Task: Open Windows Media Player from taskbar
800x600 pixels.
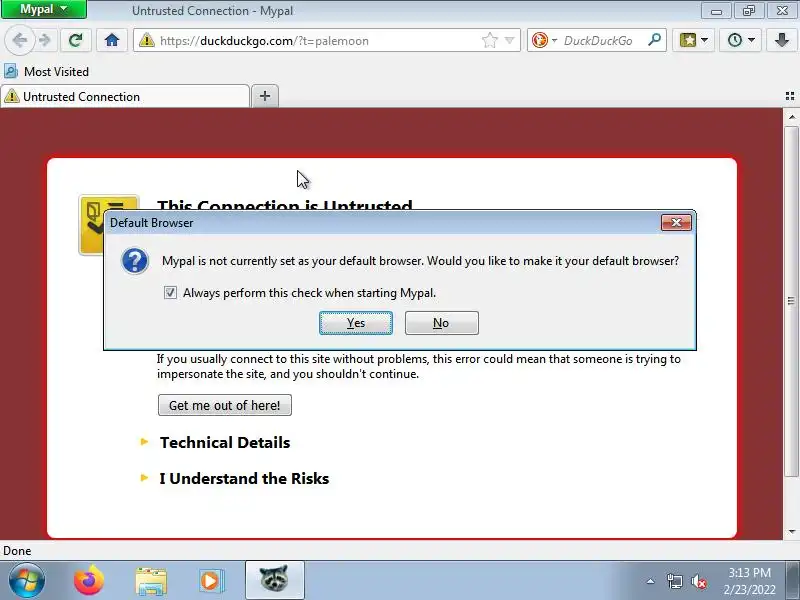Action: tap(211, 581)
